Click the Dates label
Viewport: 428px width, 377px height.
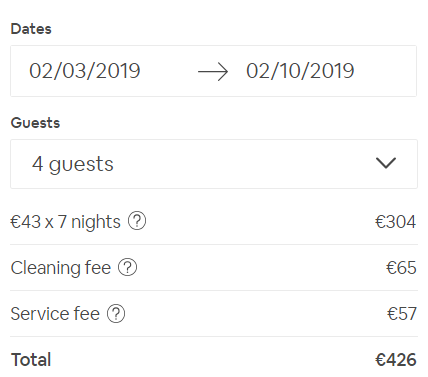(31, 29)
